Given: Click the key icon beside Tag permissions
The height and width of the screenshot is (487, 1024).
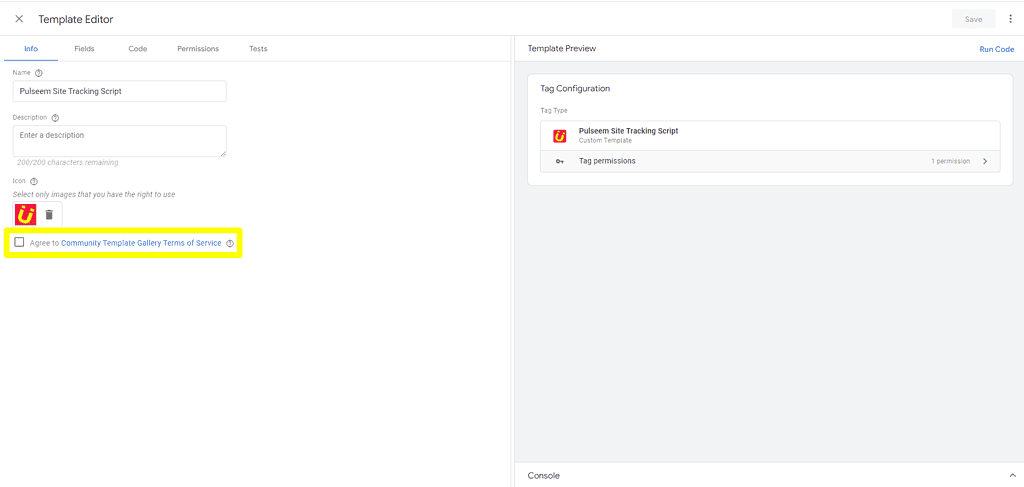Looking at the screenshot, I should click(x=560, y=161).
